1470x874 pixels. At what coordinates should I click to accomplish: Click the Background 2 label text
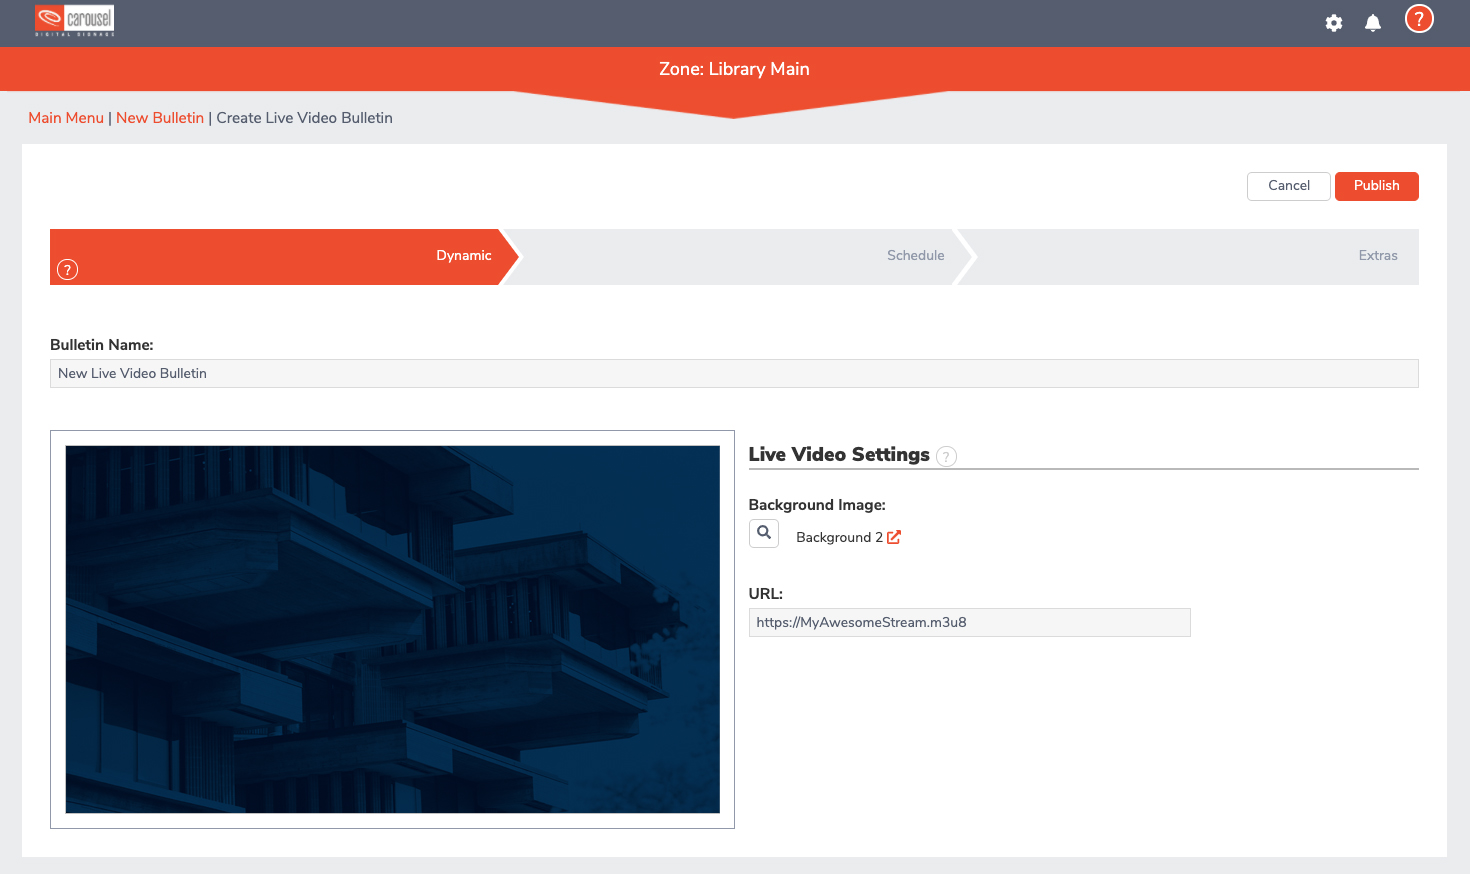coord(839,538)
